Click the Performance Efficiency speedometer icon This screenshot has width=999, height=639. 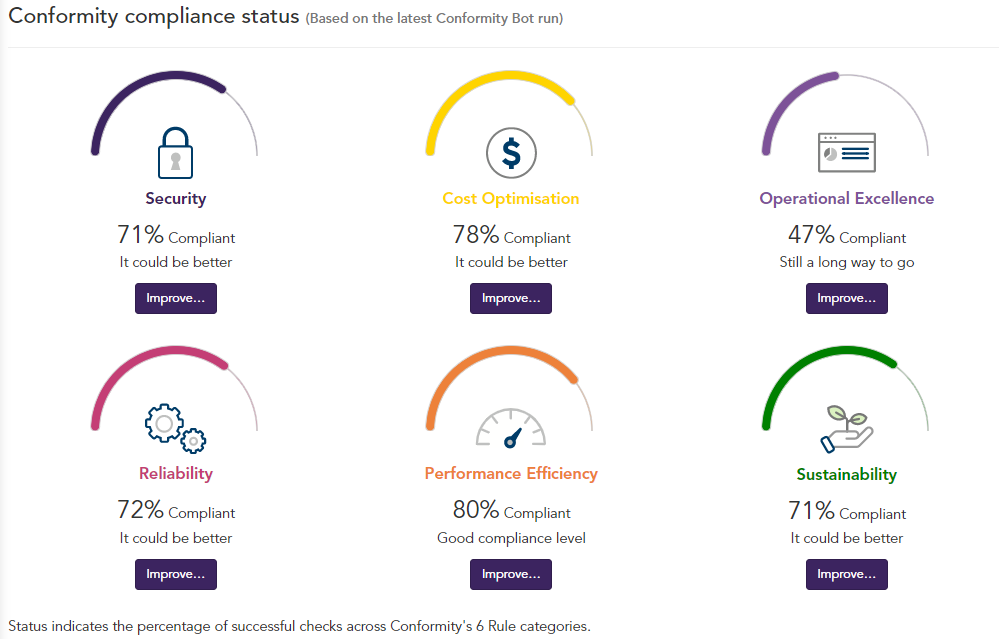(x=511, y=428)
